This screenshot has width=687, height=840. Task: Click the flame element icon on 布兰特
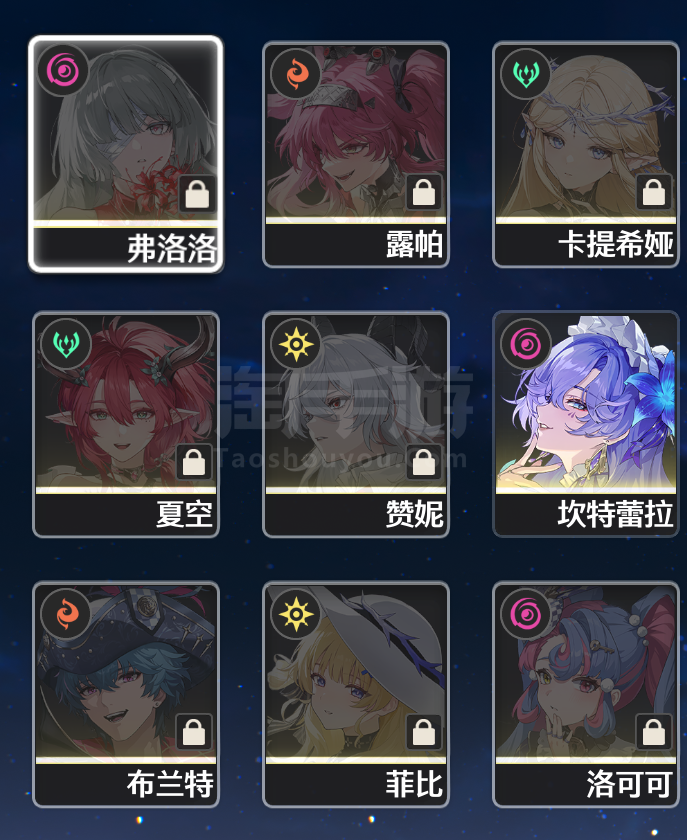tap(66, 614)
